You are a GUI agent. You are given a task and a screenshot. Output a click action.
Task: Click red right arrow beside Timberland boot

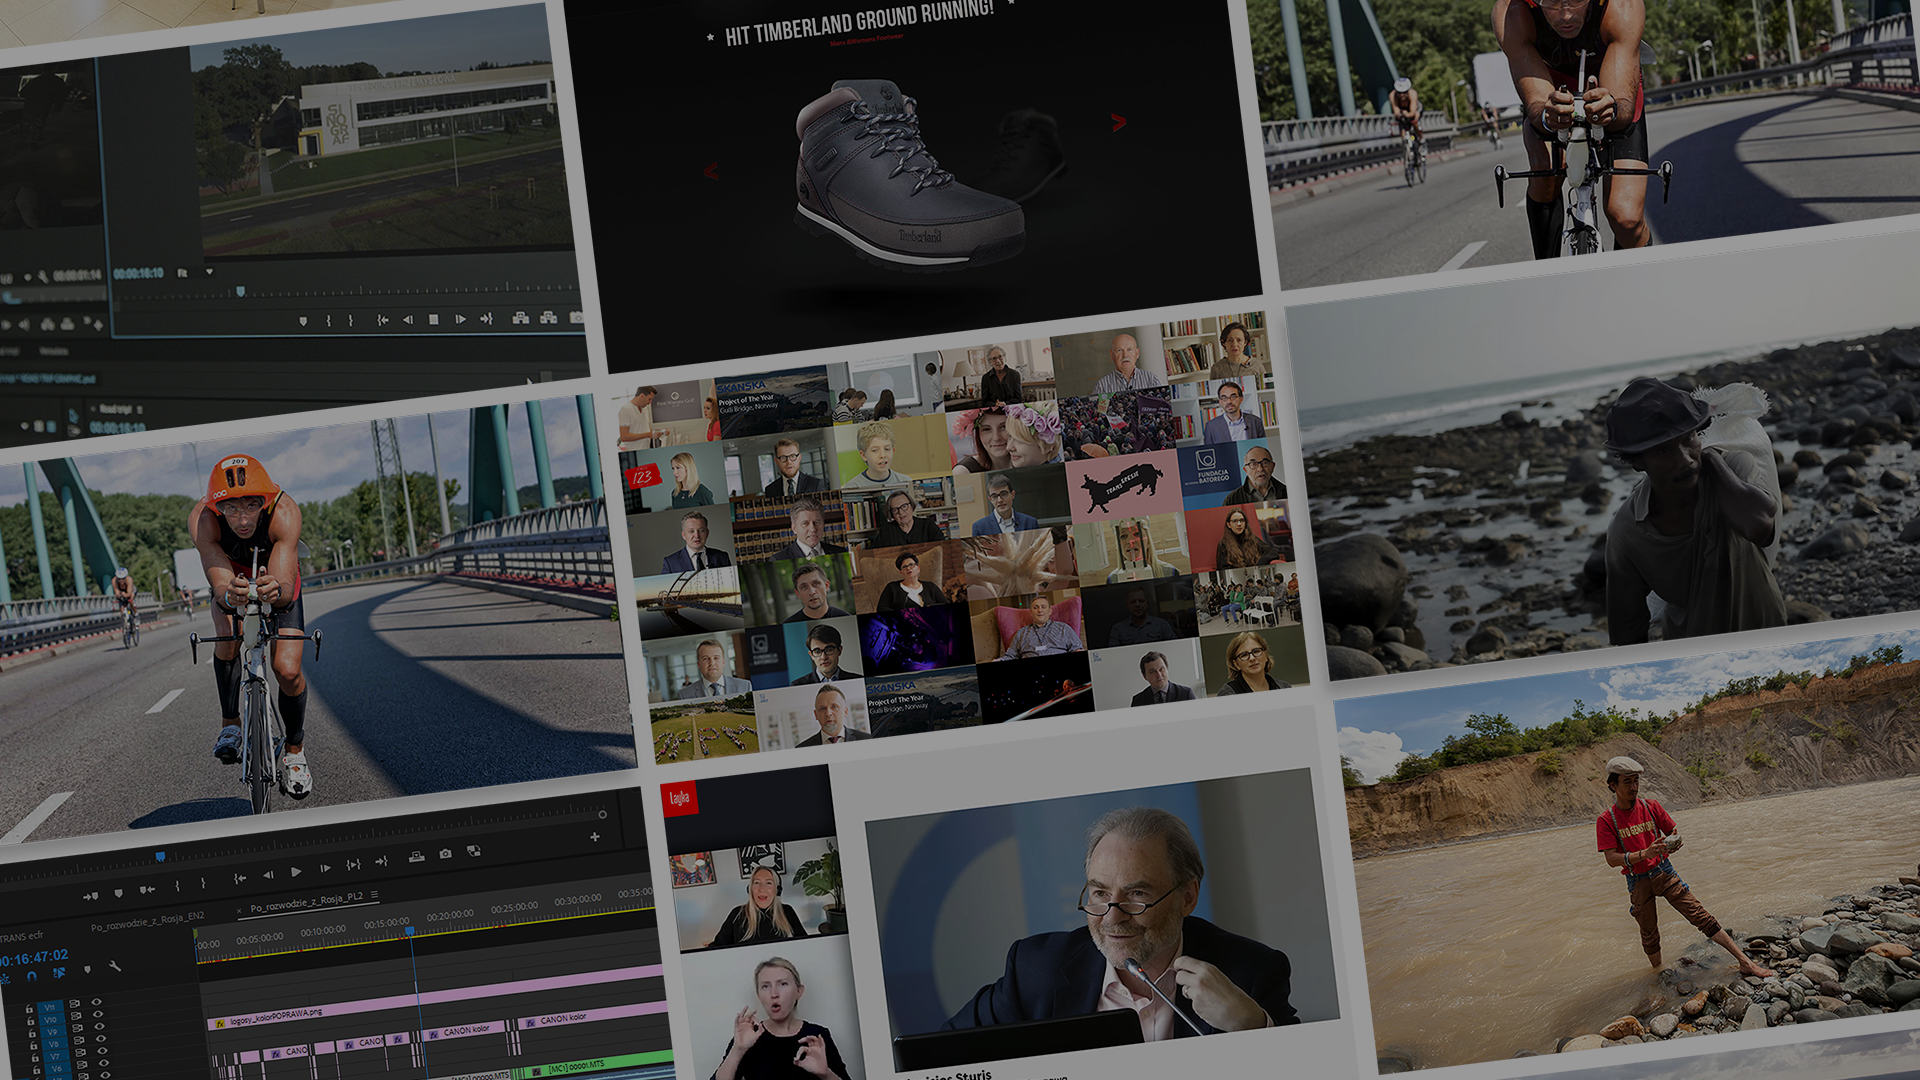(x=1118, y=122)
